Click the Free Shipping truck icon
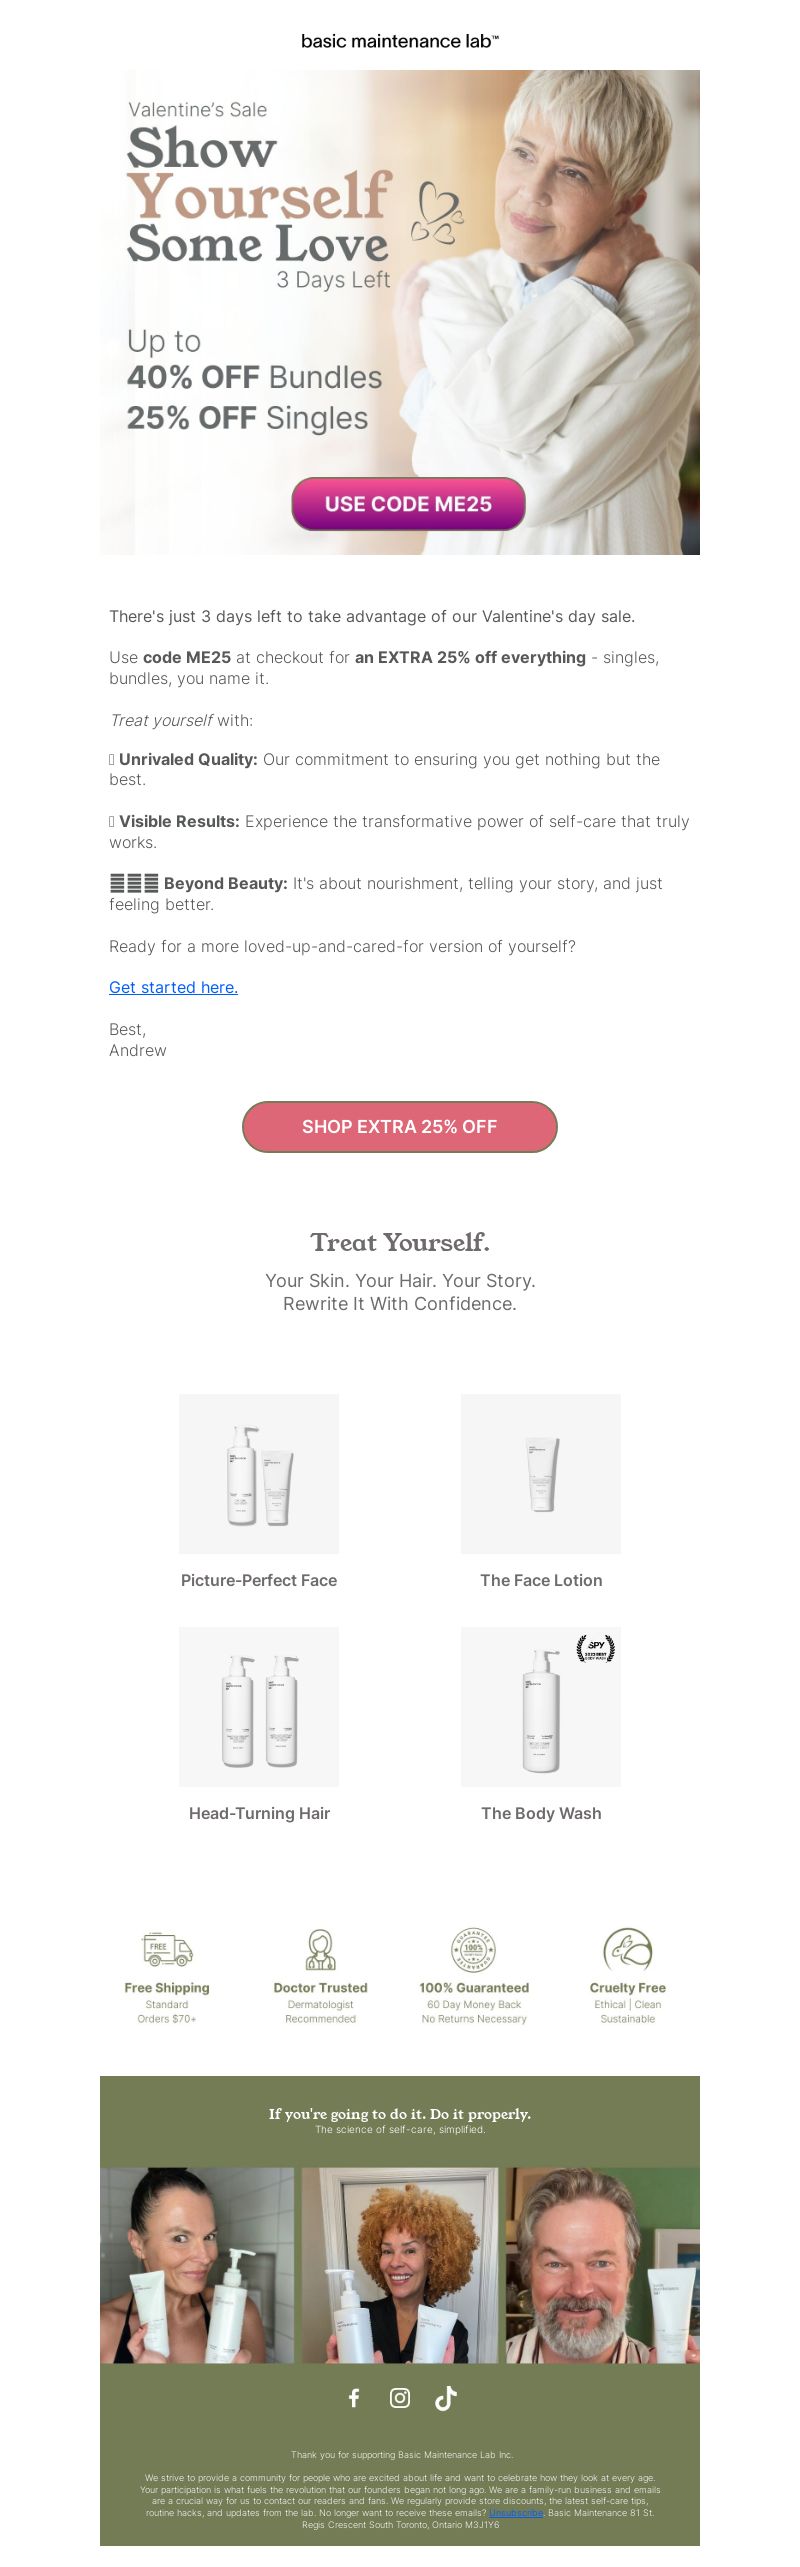Screen dimensions: 800x2567 (x=167, y=1949)
